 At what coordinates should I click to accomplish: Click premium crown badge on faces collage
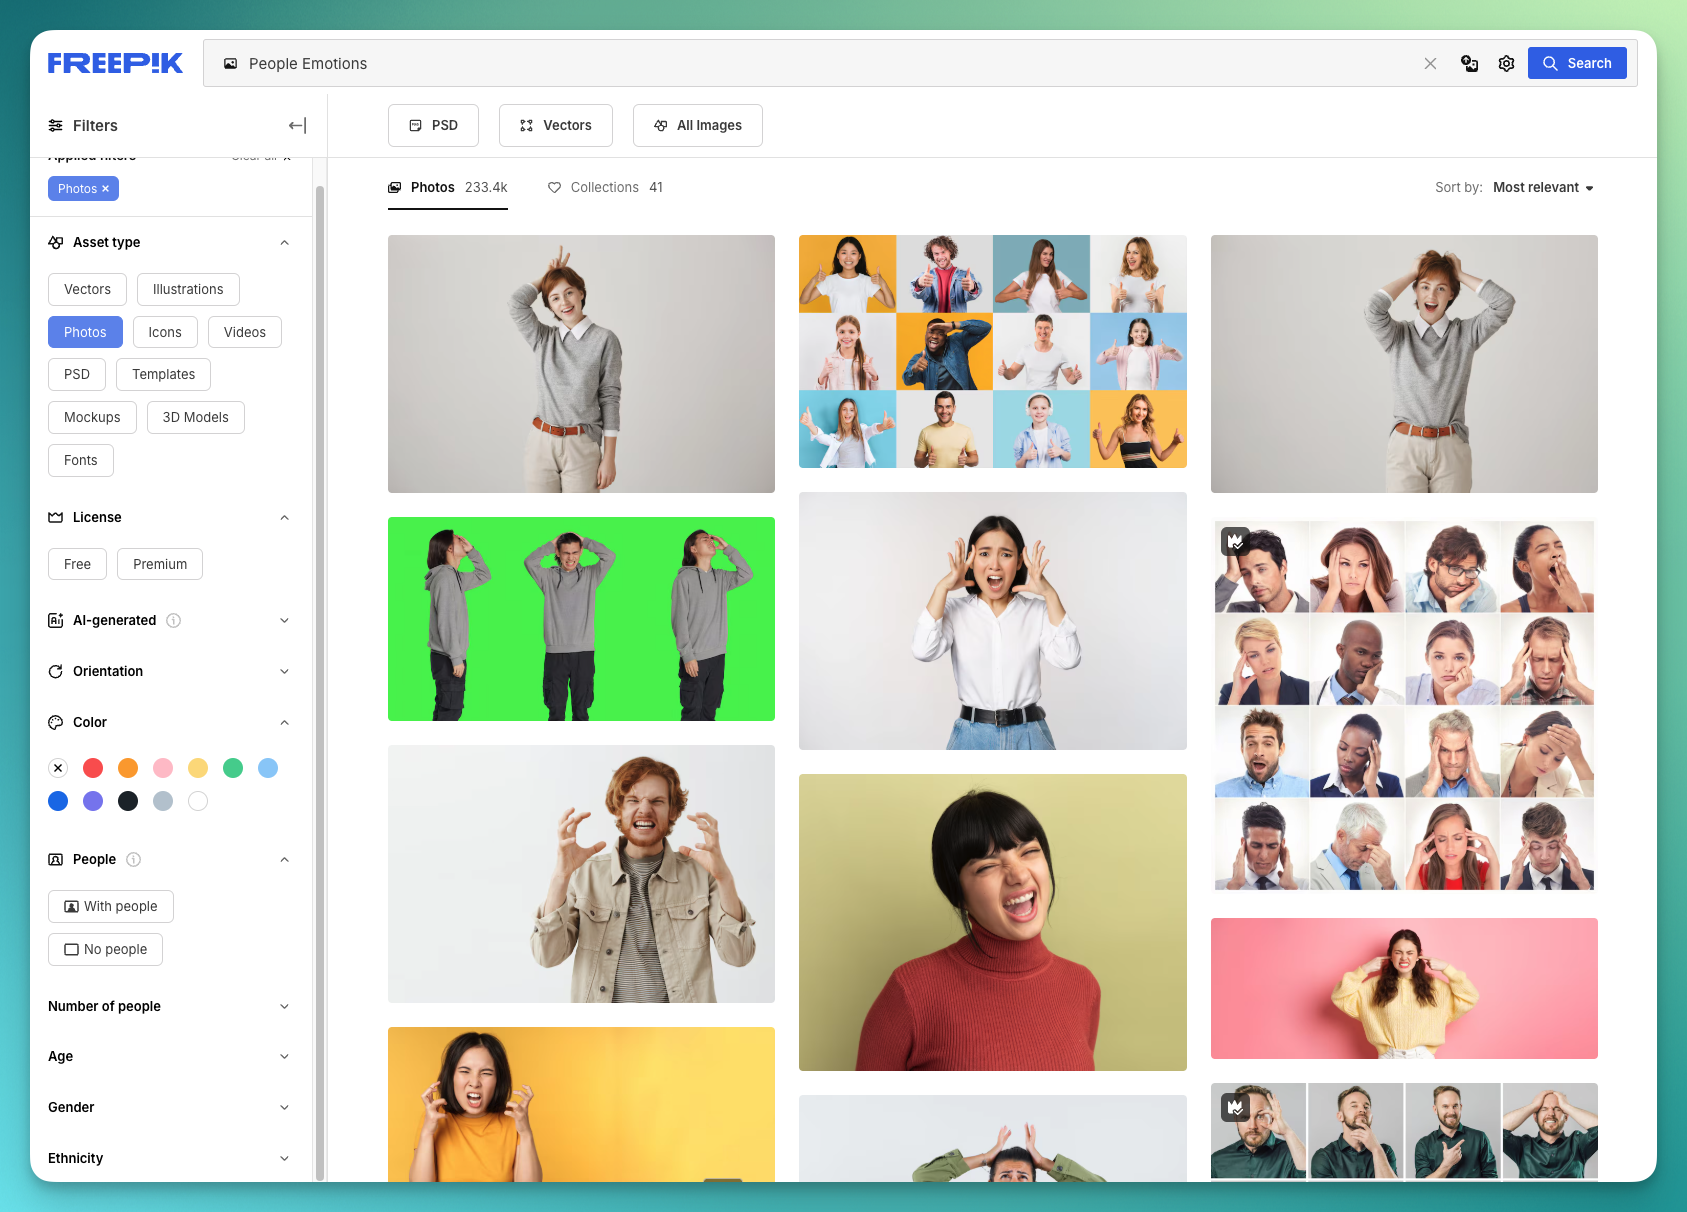point(1235,541)
